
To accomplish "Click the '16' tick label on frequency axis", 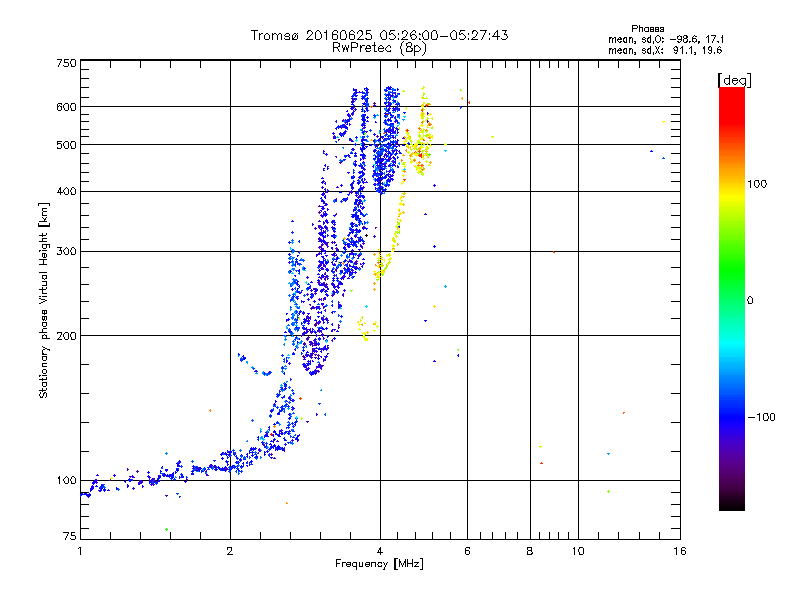I will [680, 551].
